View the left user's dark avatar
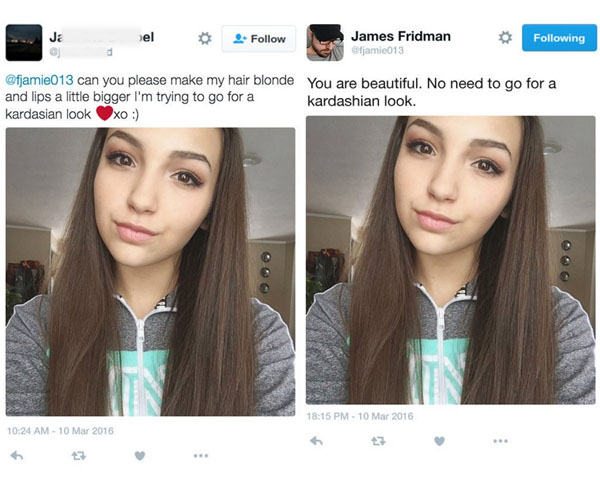Viewport: 600px width, 485px height. point(24,42)
